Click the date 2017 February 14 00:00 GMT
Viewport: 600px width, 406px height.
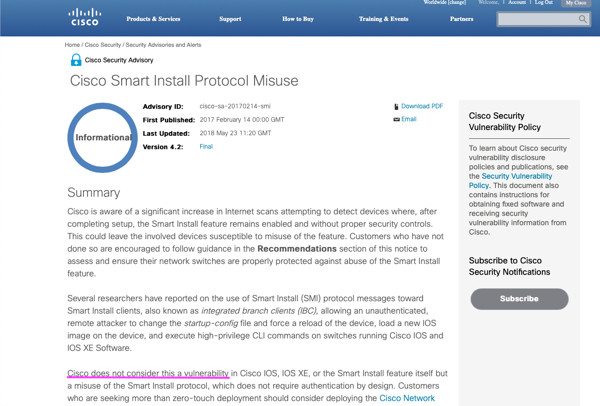(242, 120)
